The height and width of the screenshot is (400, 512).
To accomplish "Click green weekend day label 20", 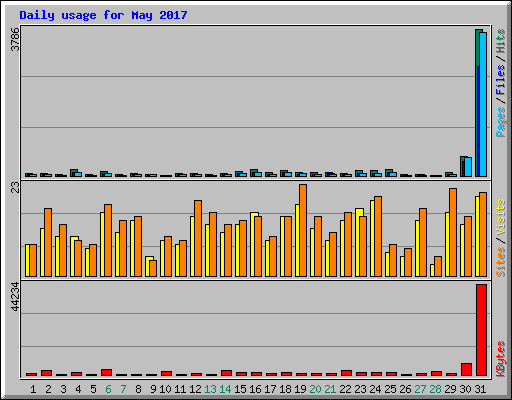I will point(315,389).
